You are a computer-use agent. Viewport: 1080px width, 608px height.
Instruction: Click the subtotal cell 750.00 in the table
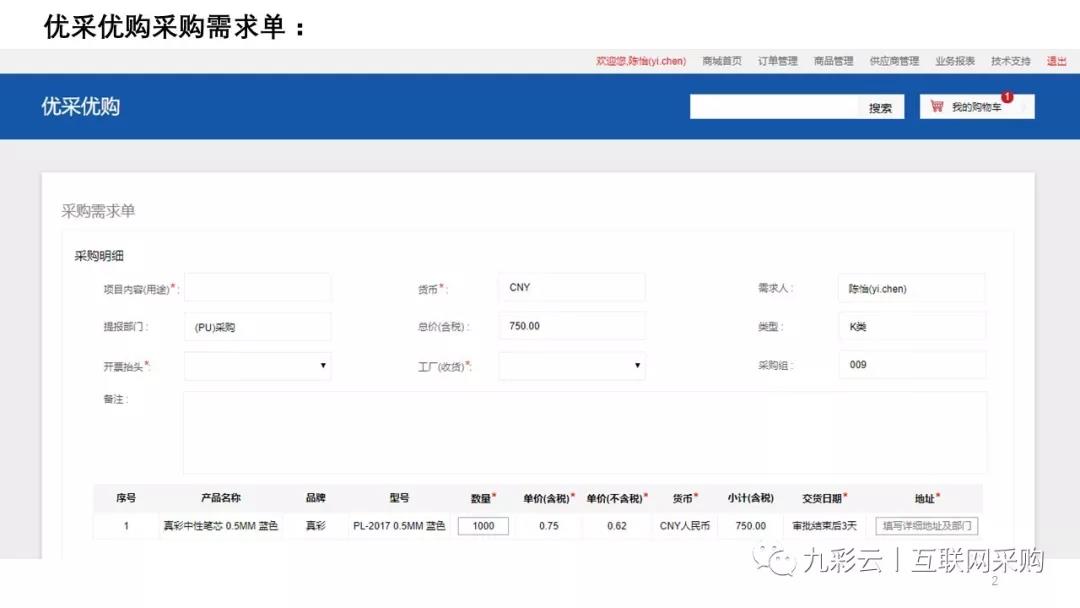click(750, 526)
